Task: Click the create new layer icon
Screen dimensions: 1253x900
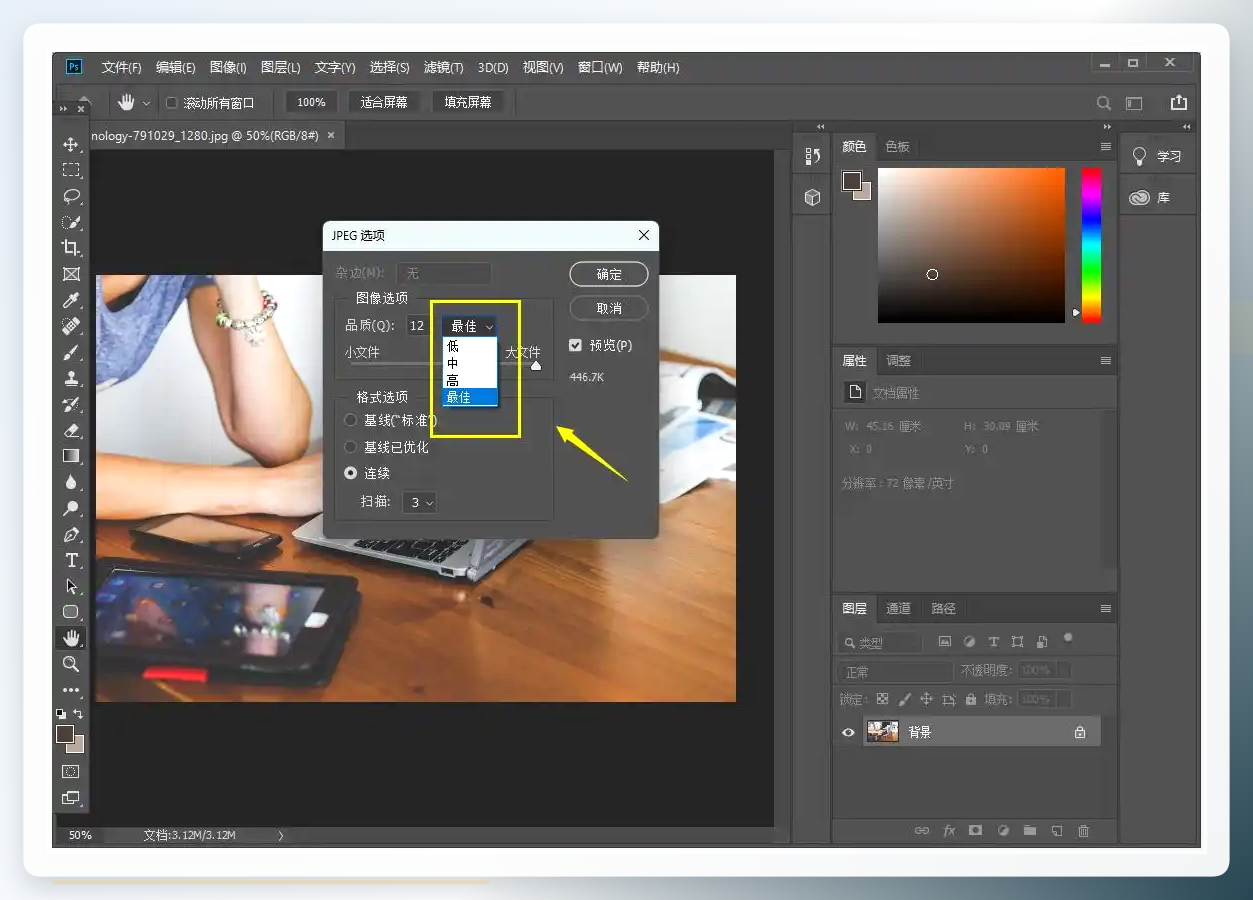Action: click(1056, 830)
